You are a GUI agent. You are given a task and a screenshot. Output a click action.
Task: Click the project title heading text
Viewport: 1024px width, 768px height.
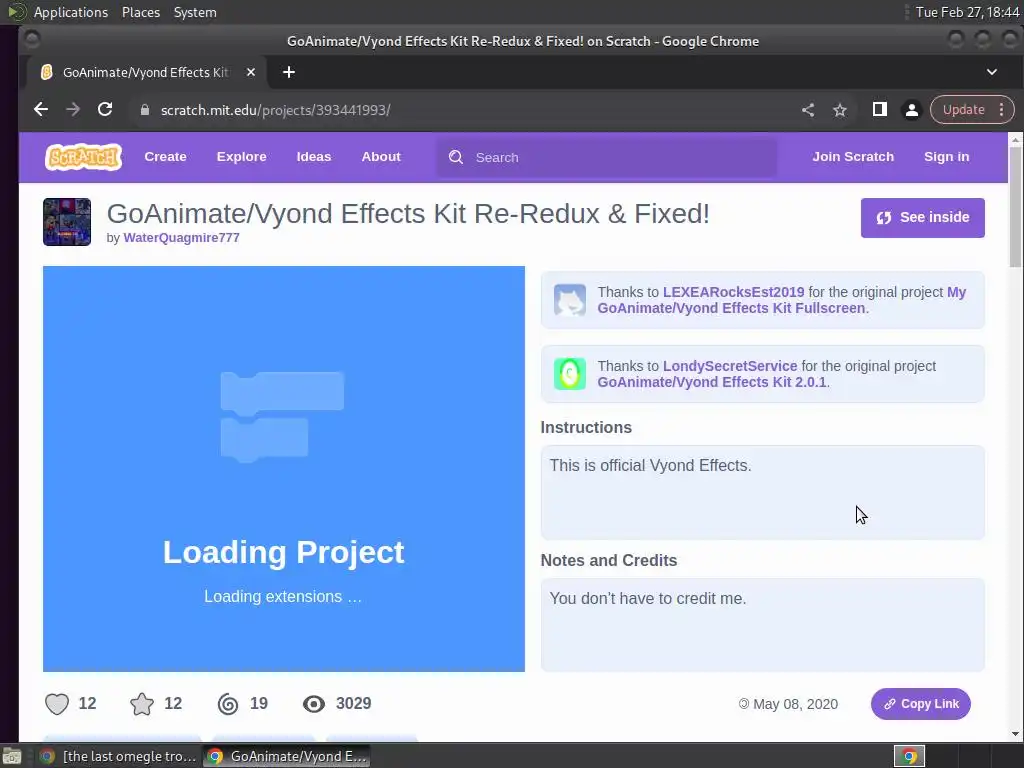pos(408,214)
